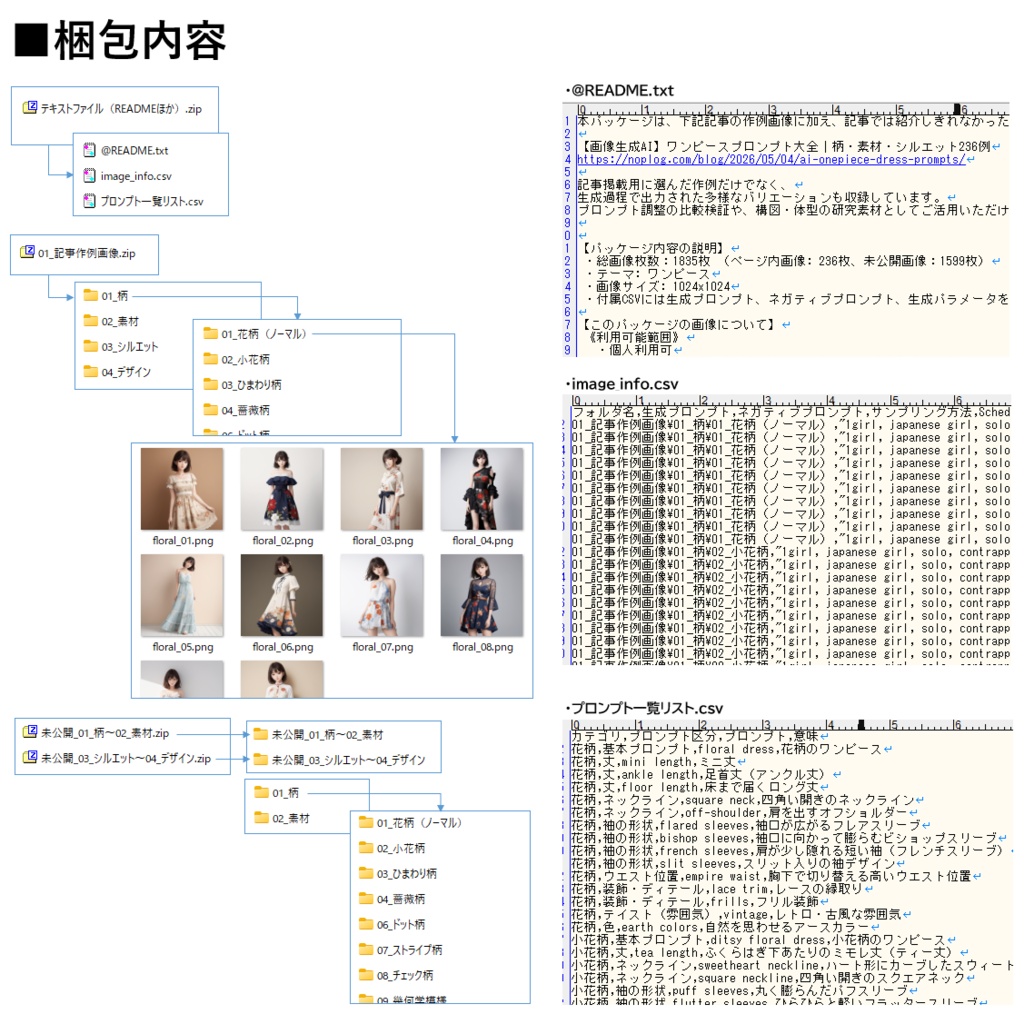1024x1024 pixels.
Task: Click the zip icon of 未公開_01_柄～02_素材.zip
Action: tap(30, 731)
